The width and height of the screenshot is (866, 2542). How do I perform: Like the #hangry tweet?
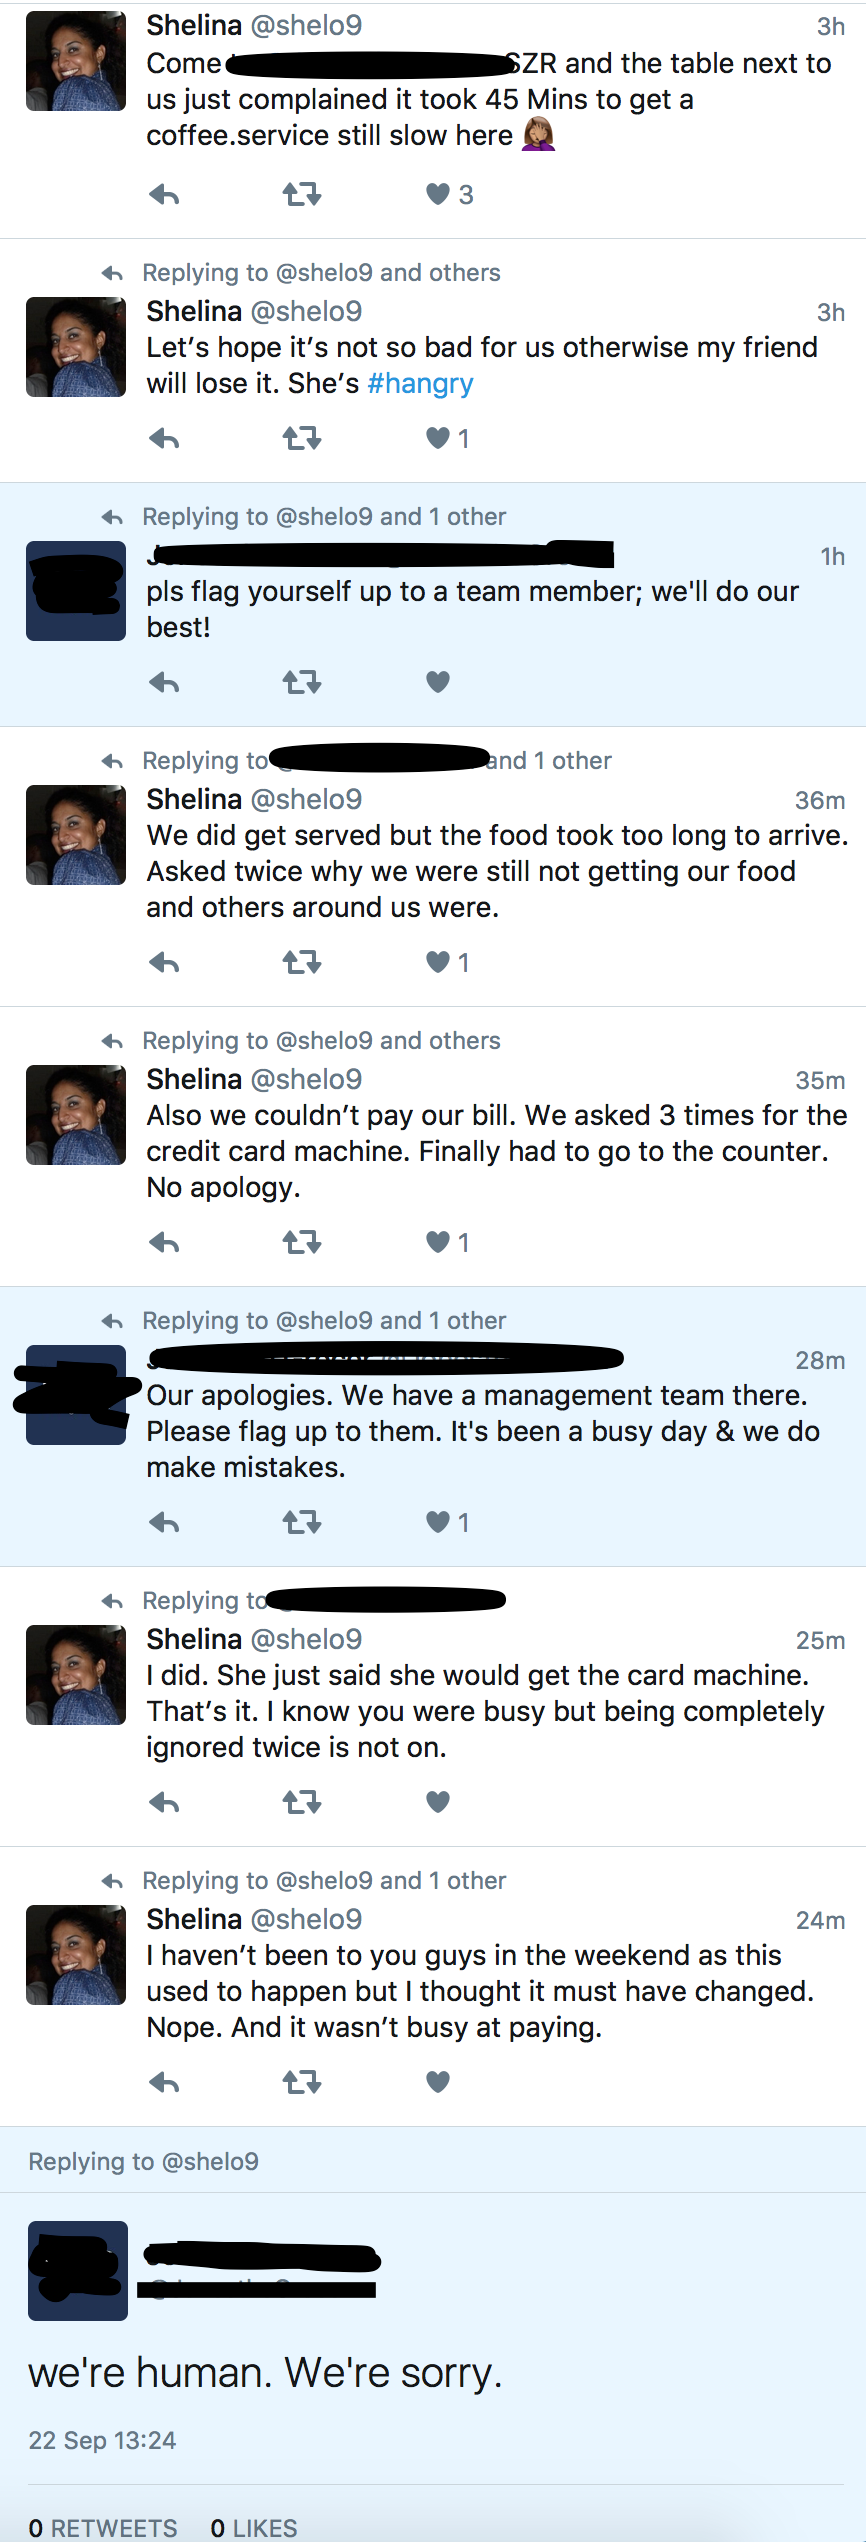(438, 438)
